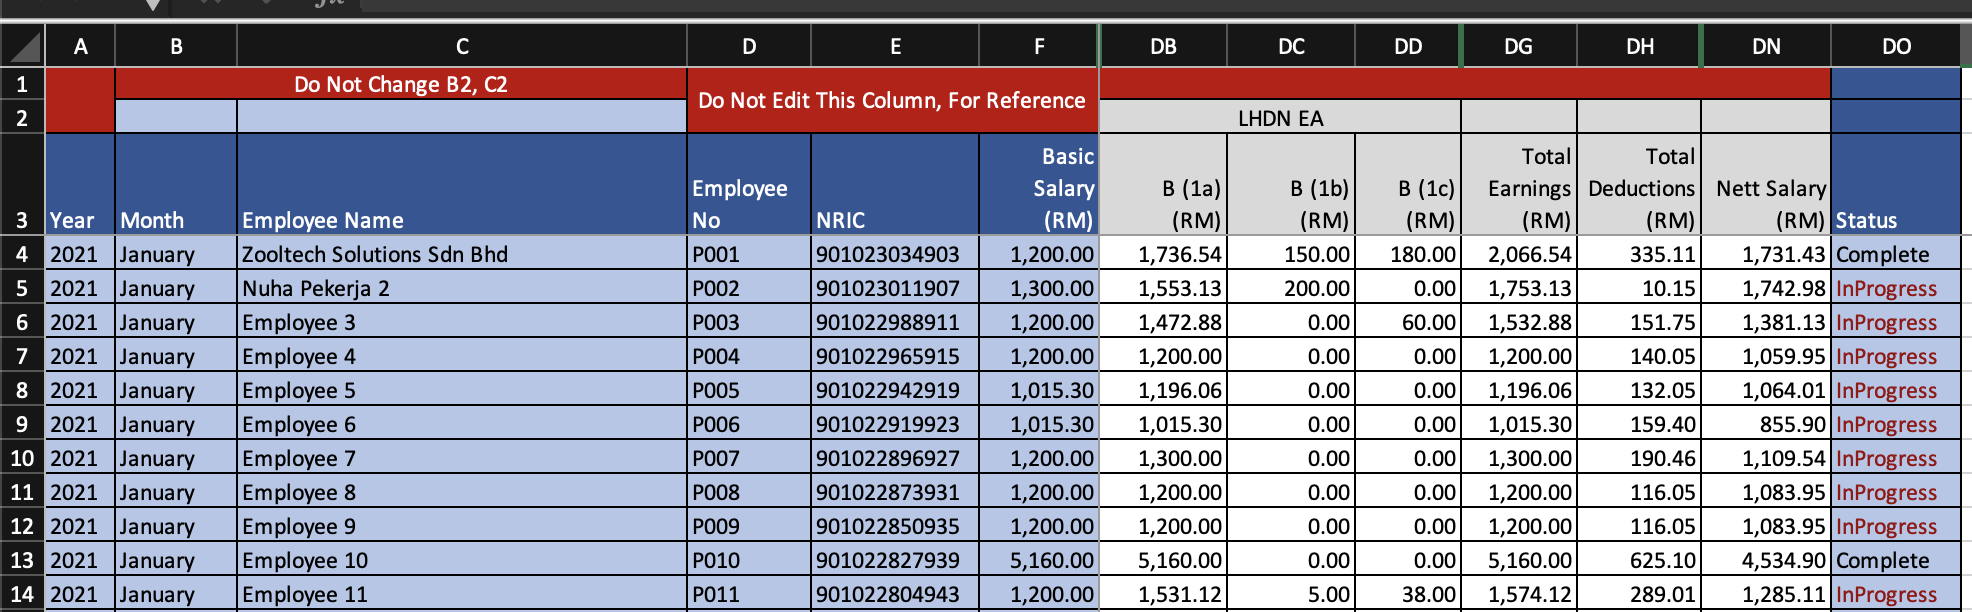Screen dimensions: 1972x612
Task: Select 'InProgress' status for Employee 11
Action: click(x=1896, y=594)
